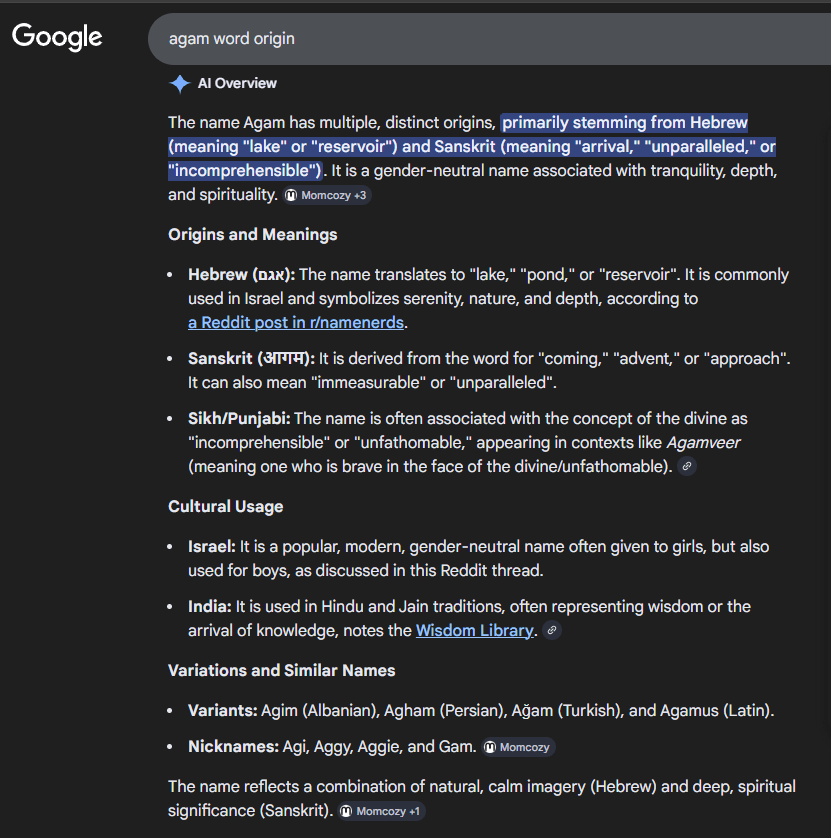Click the link icon beside Wisdom Library
831x838 pixels.
551,631
